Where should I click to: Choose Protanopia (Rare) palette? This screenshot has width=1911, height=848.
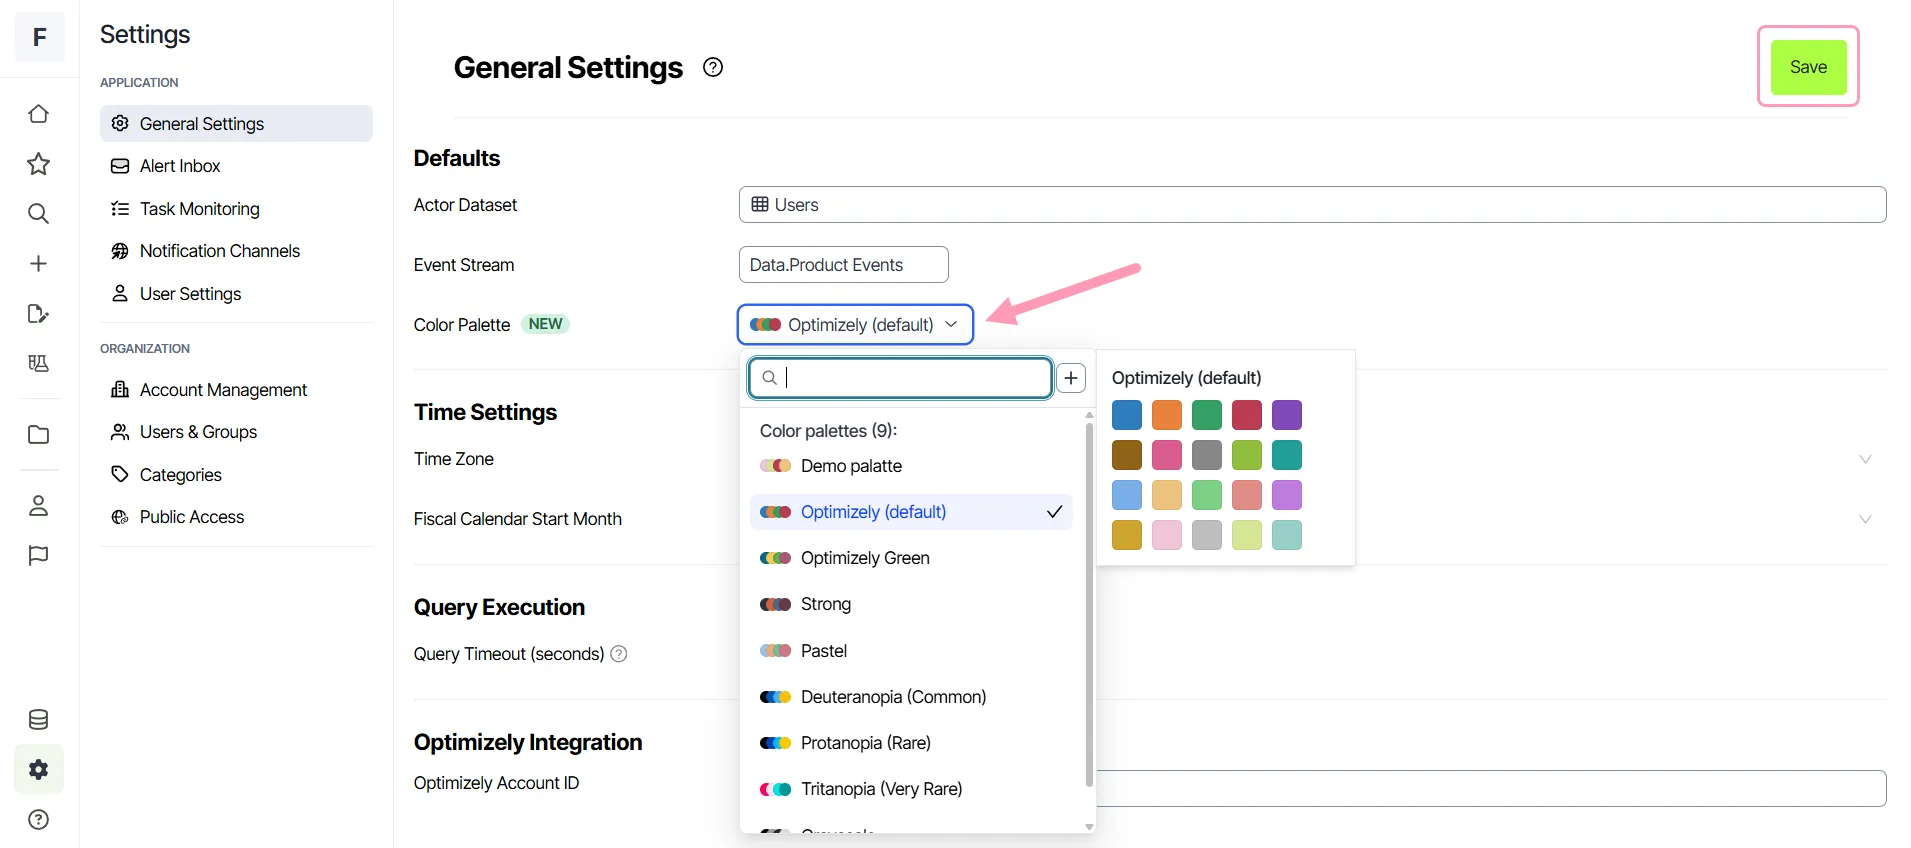coord(911,743)
